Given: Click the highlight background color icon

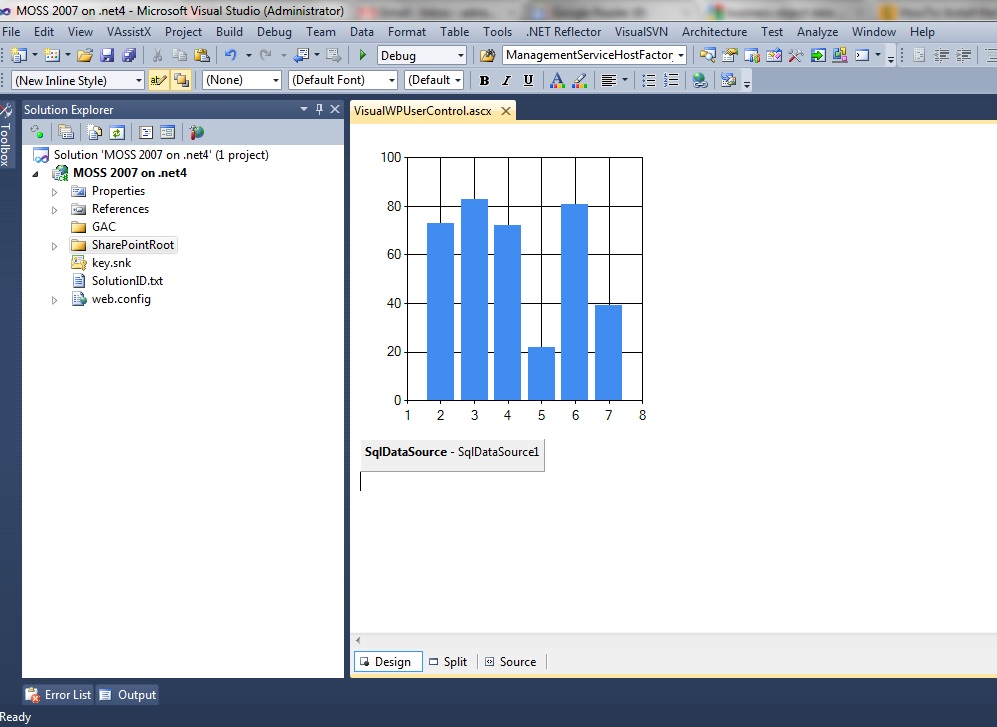Looking at the screenshot, I should click(x=579, y=80).
